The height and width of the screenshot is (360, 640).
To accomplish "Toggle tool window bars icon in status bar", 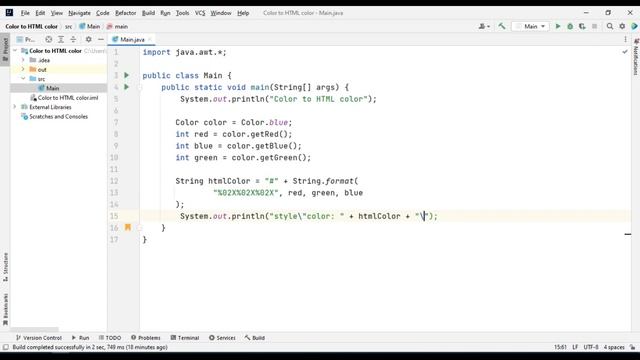I will [x=5, y=347].
